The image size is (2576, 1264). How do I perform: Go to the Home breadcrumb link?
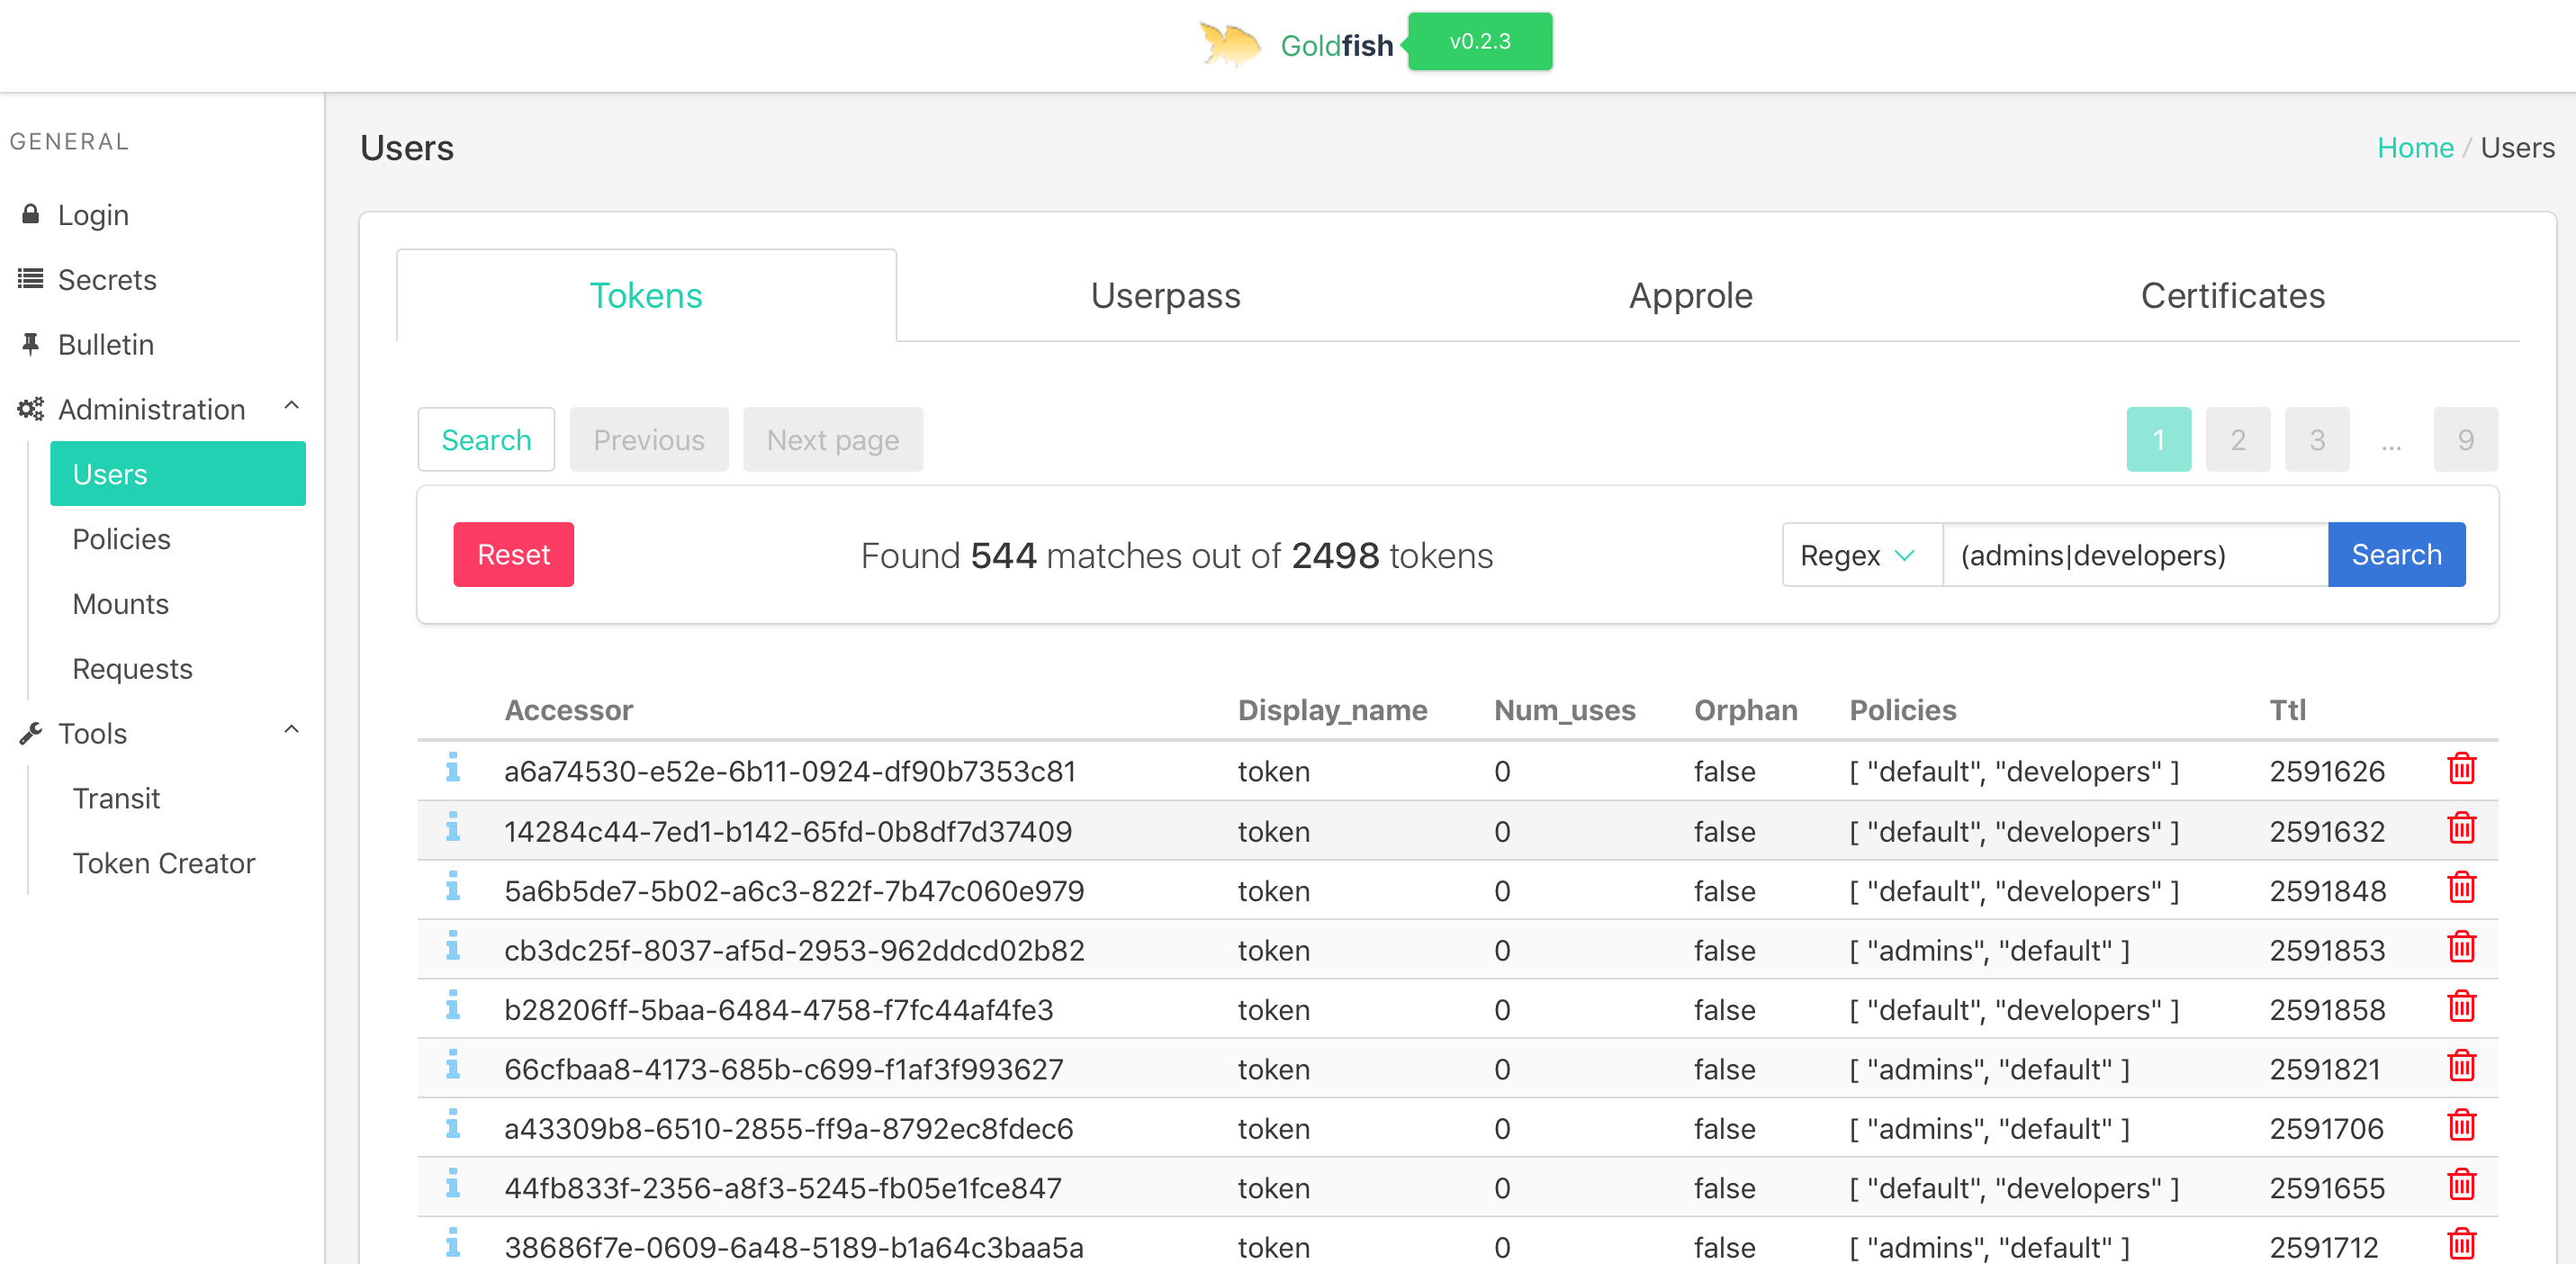(x=2414, y=148)
